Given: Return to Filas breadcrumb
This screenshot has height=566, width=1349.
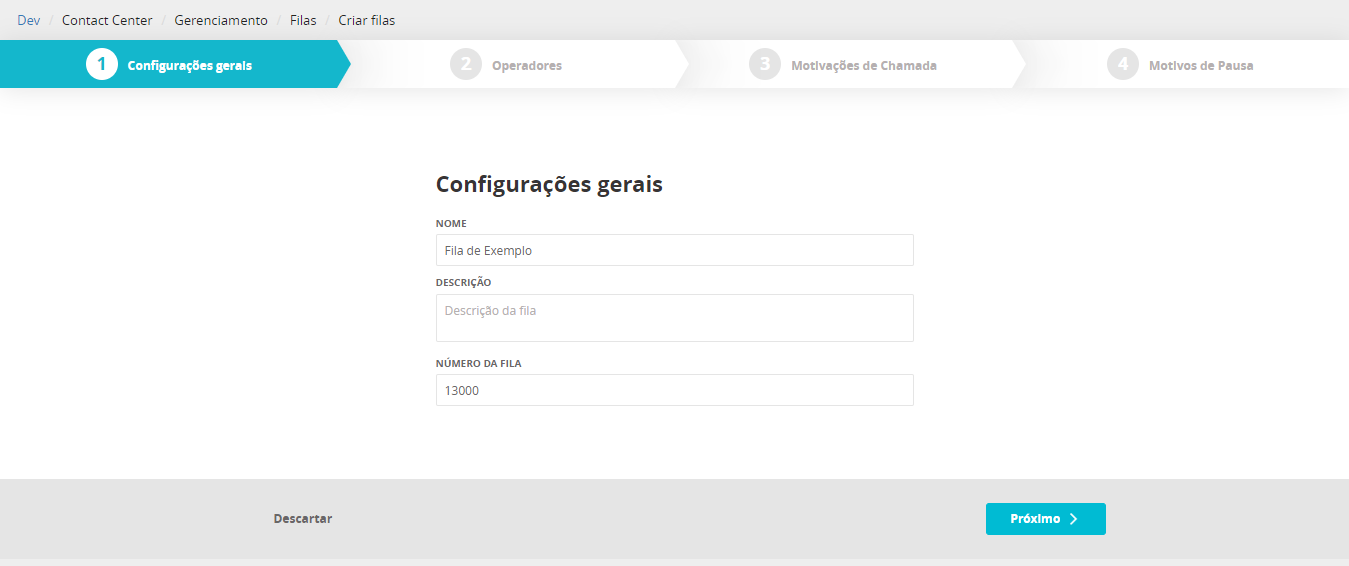Looking at the screenshot, I should pos(303,20).
